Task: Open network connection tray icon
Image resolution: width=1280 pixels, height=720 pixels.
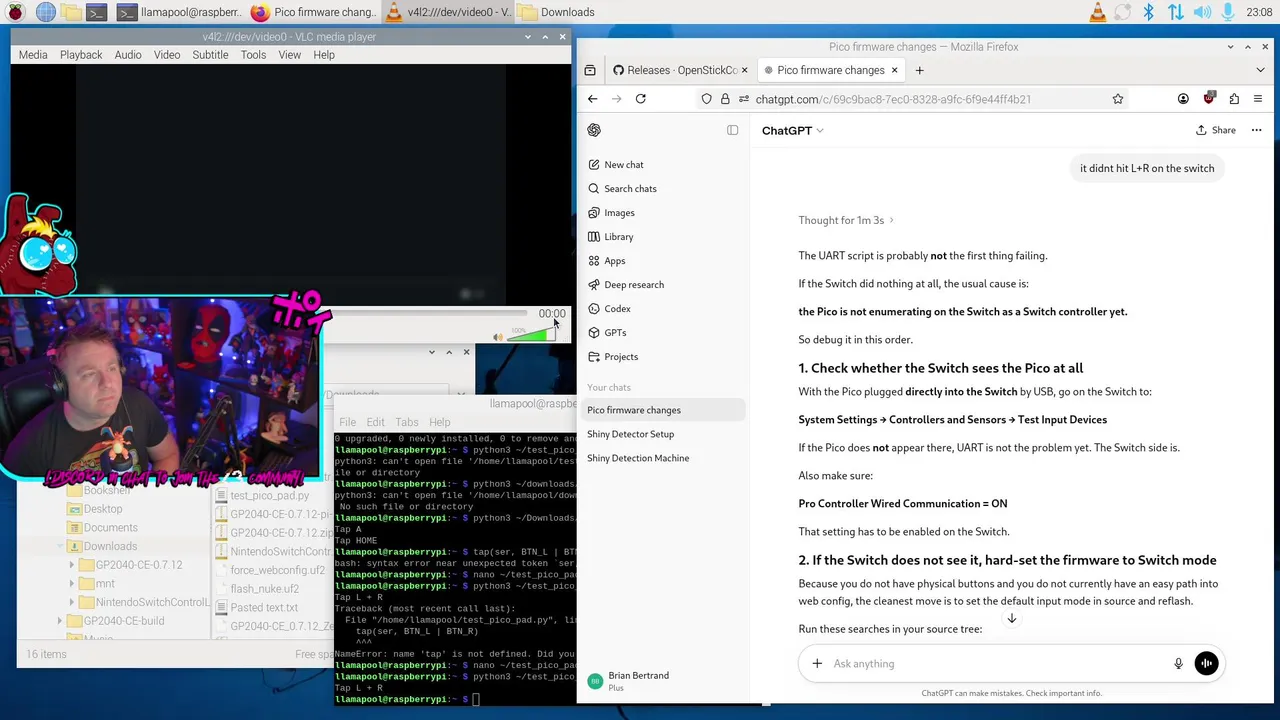Action: (x=1175, y=12)
